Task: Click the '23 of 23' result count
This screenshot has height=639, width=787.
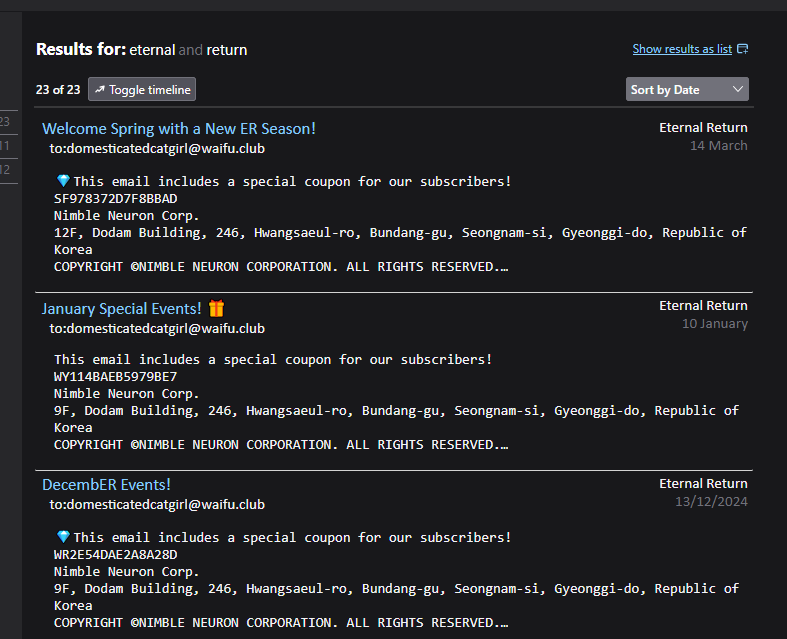Action: 58,89
